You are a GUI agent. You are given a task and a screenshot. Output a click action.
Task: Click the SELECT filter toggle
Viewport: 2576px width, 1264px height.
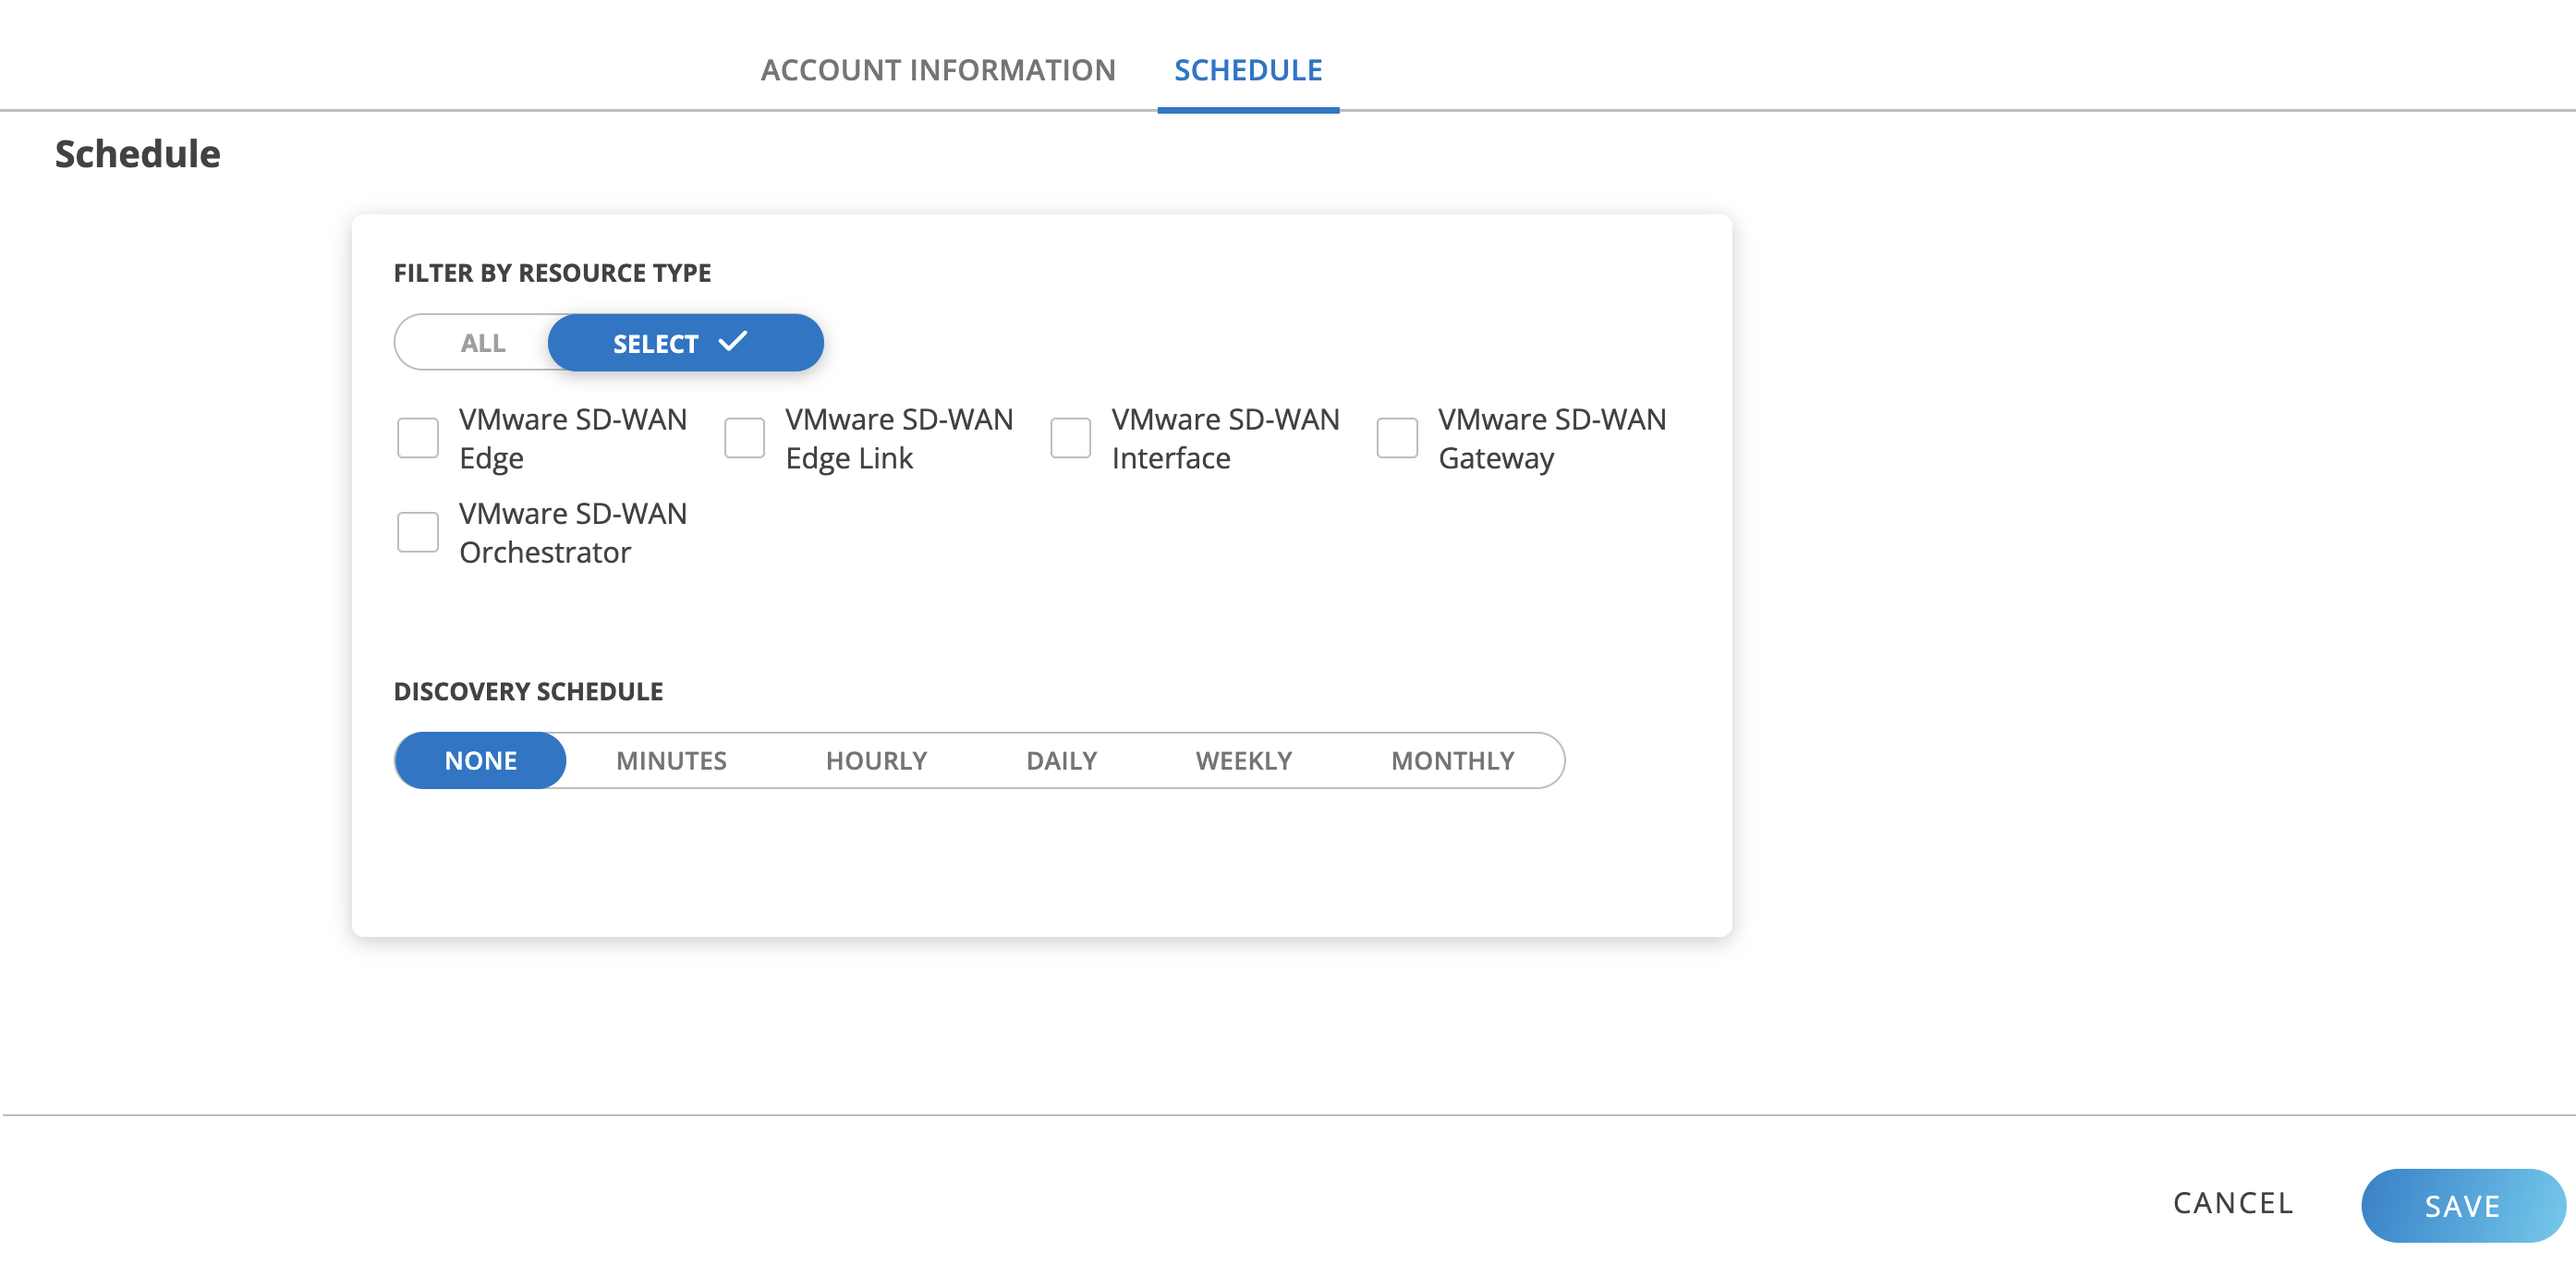(x=656, y=343)
